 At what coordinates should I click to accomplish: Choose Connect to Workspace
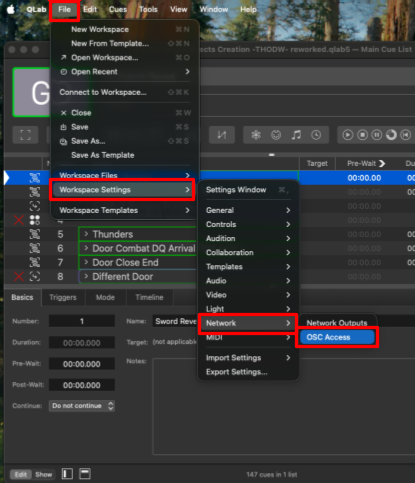[125, 92]
